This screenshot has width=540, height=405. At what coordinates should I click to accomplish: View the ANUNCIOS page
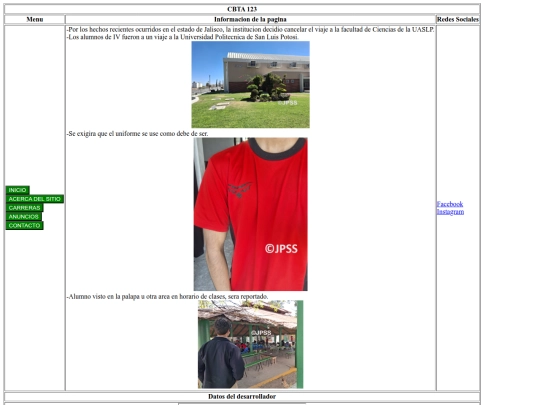pos(24,217)
